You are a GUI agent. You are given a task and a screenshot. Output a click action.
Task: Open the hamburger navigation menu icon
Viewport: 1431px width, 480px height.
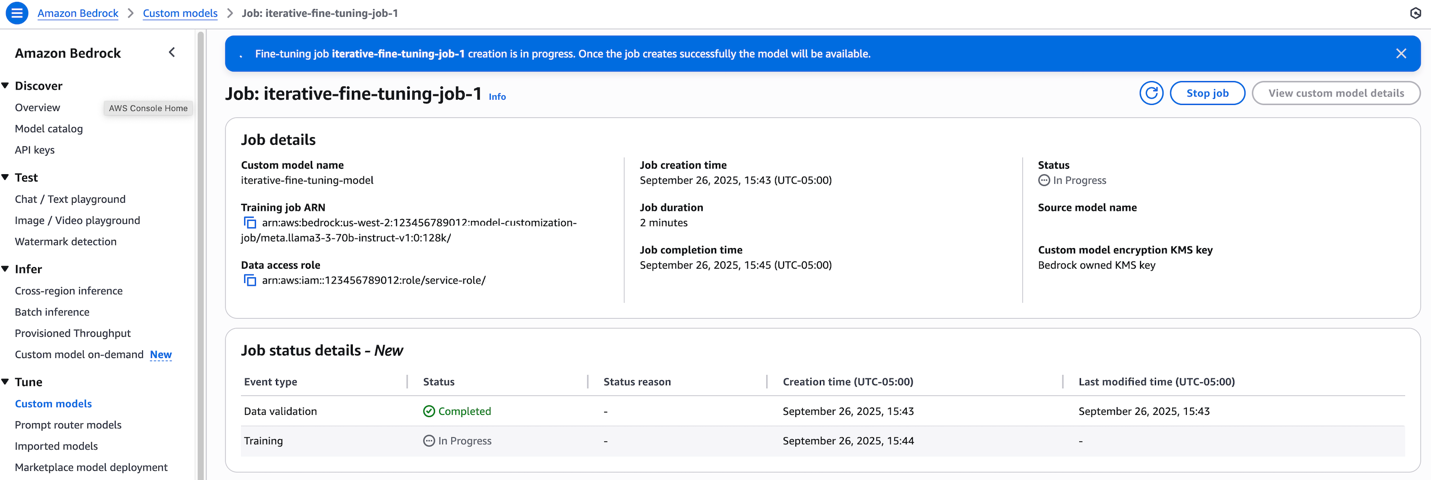[x=17, y=13]
